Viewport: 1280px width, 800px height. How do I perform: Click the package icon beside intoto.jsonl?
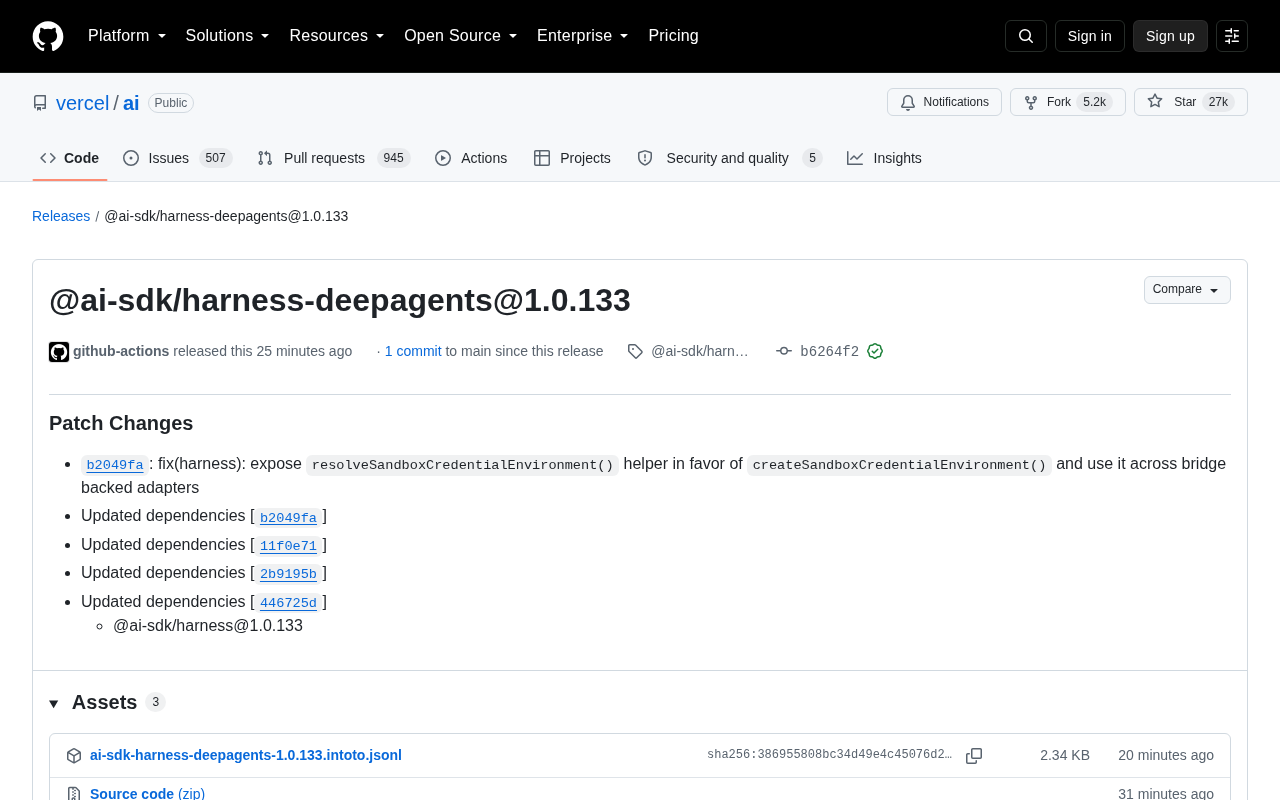(74, 756)
